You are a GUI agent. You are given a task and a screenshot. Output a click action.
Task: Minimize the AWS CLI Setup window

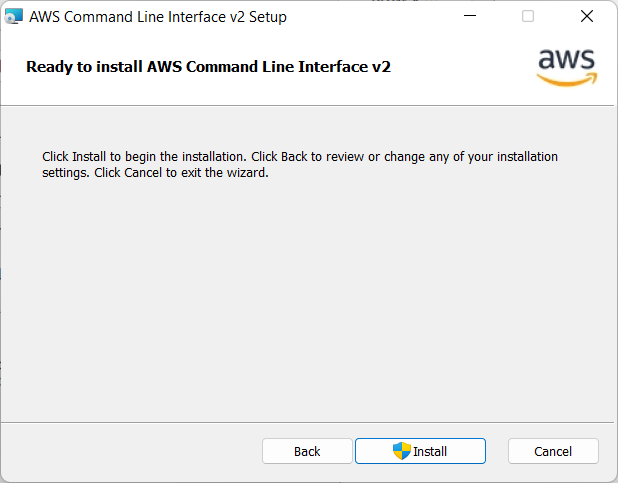[x=469, y=16]
